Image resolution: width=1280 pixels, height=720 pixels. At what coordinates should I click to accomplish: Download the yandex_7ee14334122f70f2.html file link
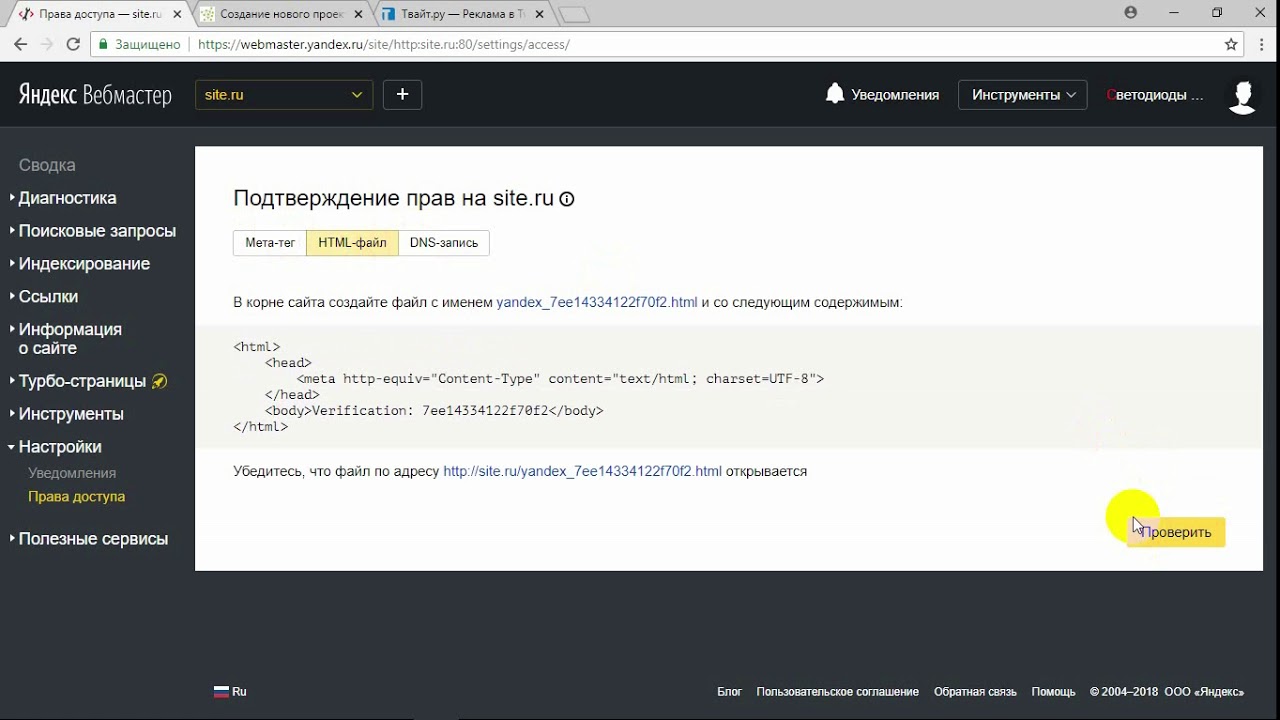coord(597,302)
